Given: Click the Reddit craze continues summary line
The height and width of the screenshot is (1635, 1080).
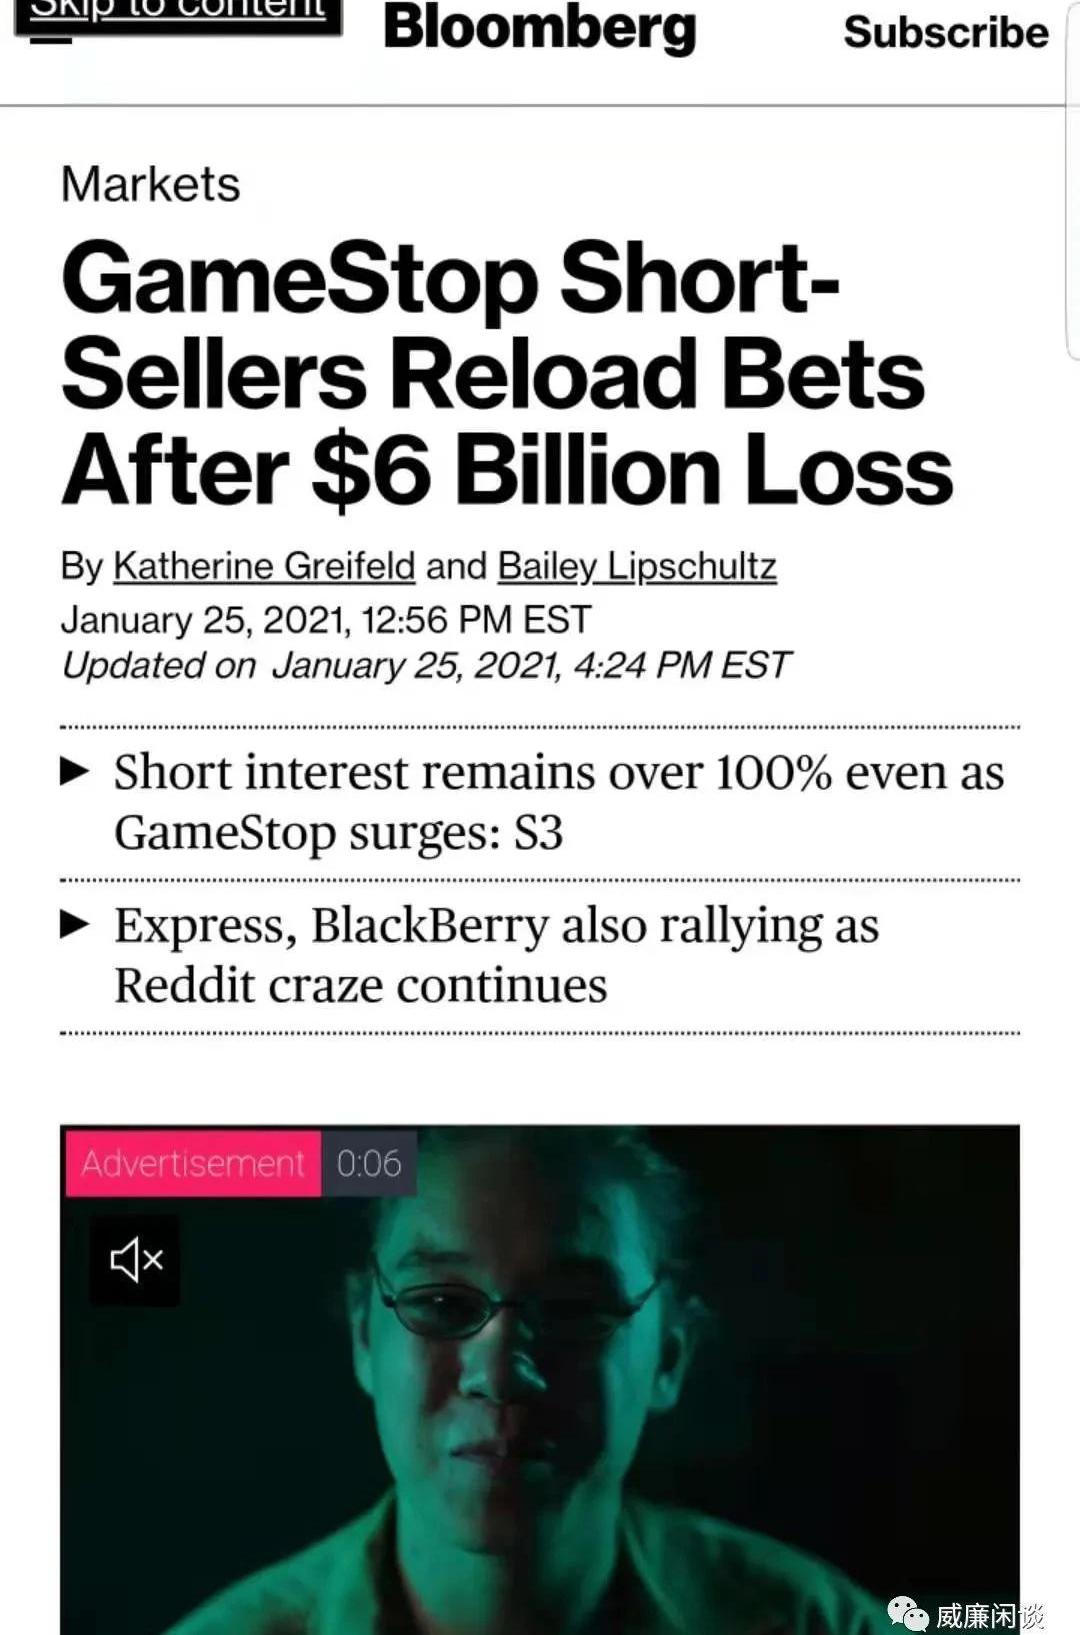Looking at the screenshot, I should [361, 985].
